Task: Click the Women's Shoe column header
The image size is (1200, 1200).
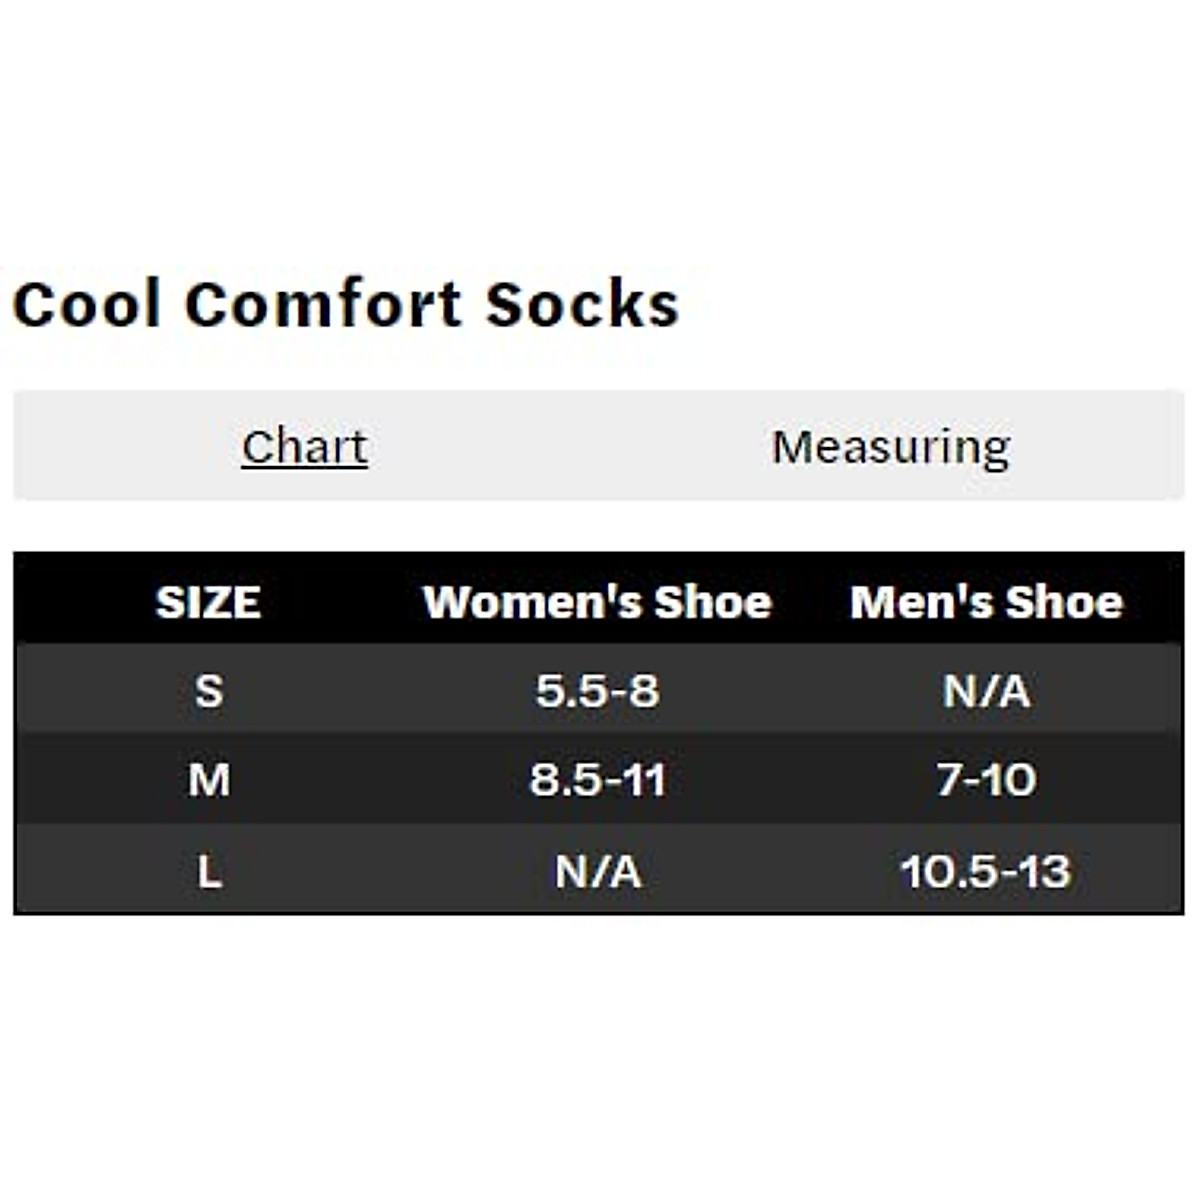Action: tap(597, 602)
